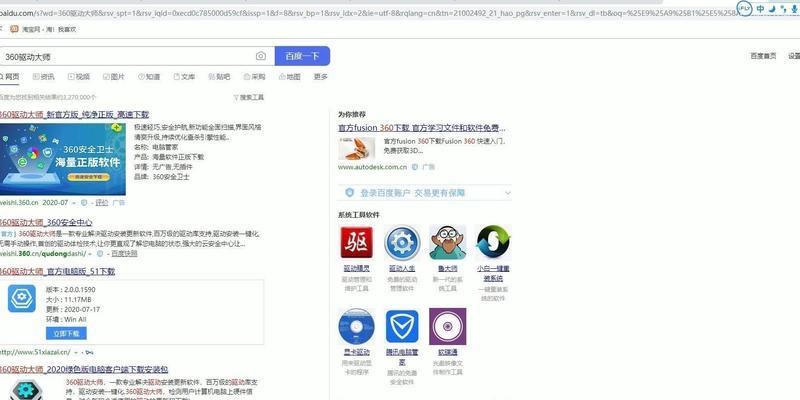This screenshot has height=400, width=800.
Task: Click the browser address bar URL
Action: [367, 12]
